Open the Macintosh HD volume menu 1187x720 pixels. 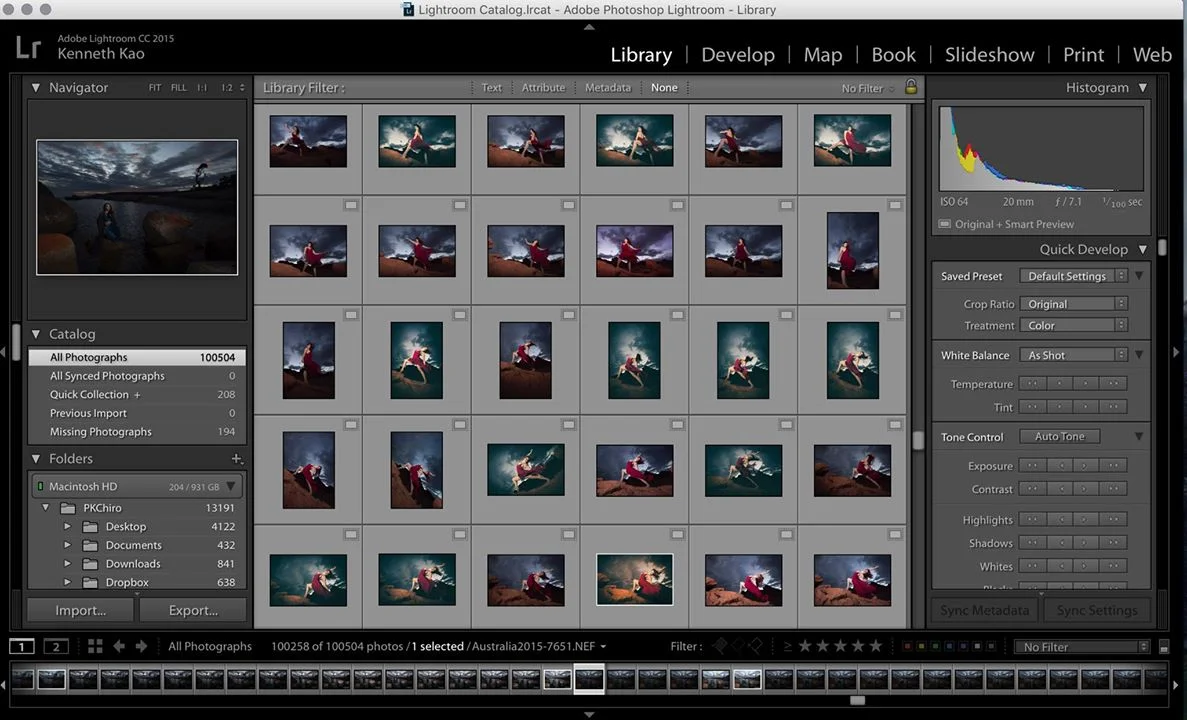(231, 487)
